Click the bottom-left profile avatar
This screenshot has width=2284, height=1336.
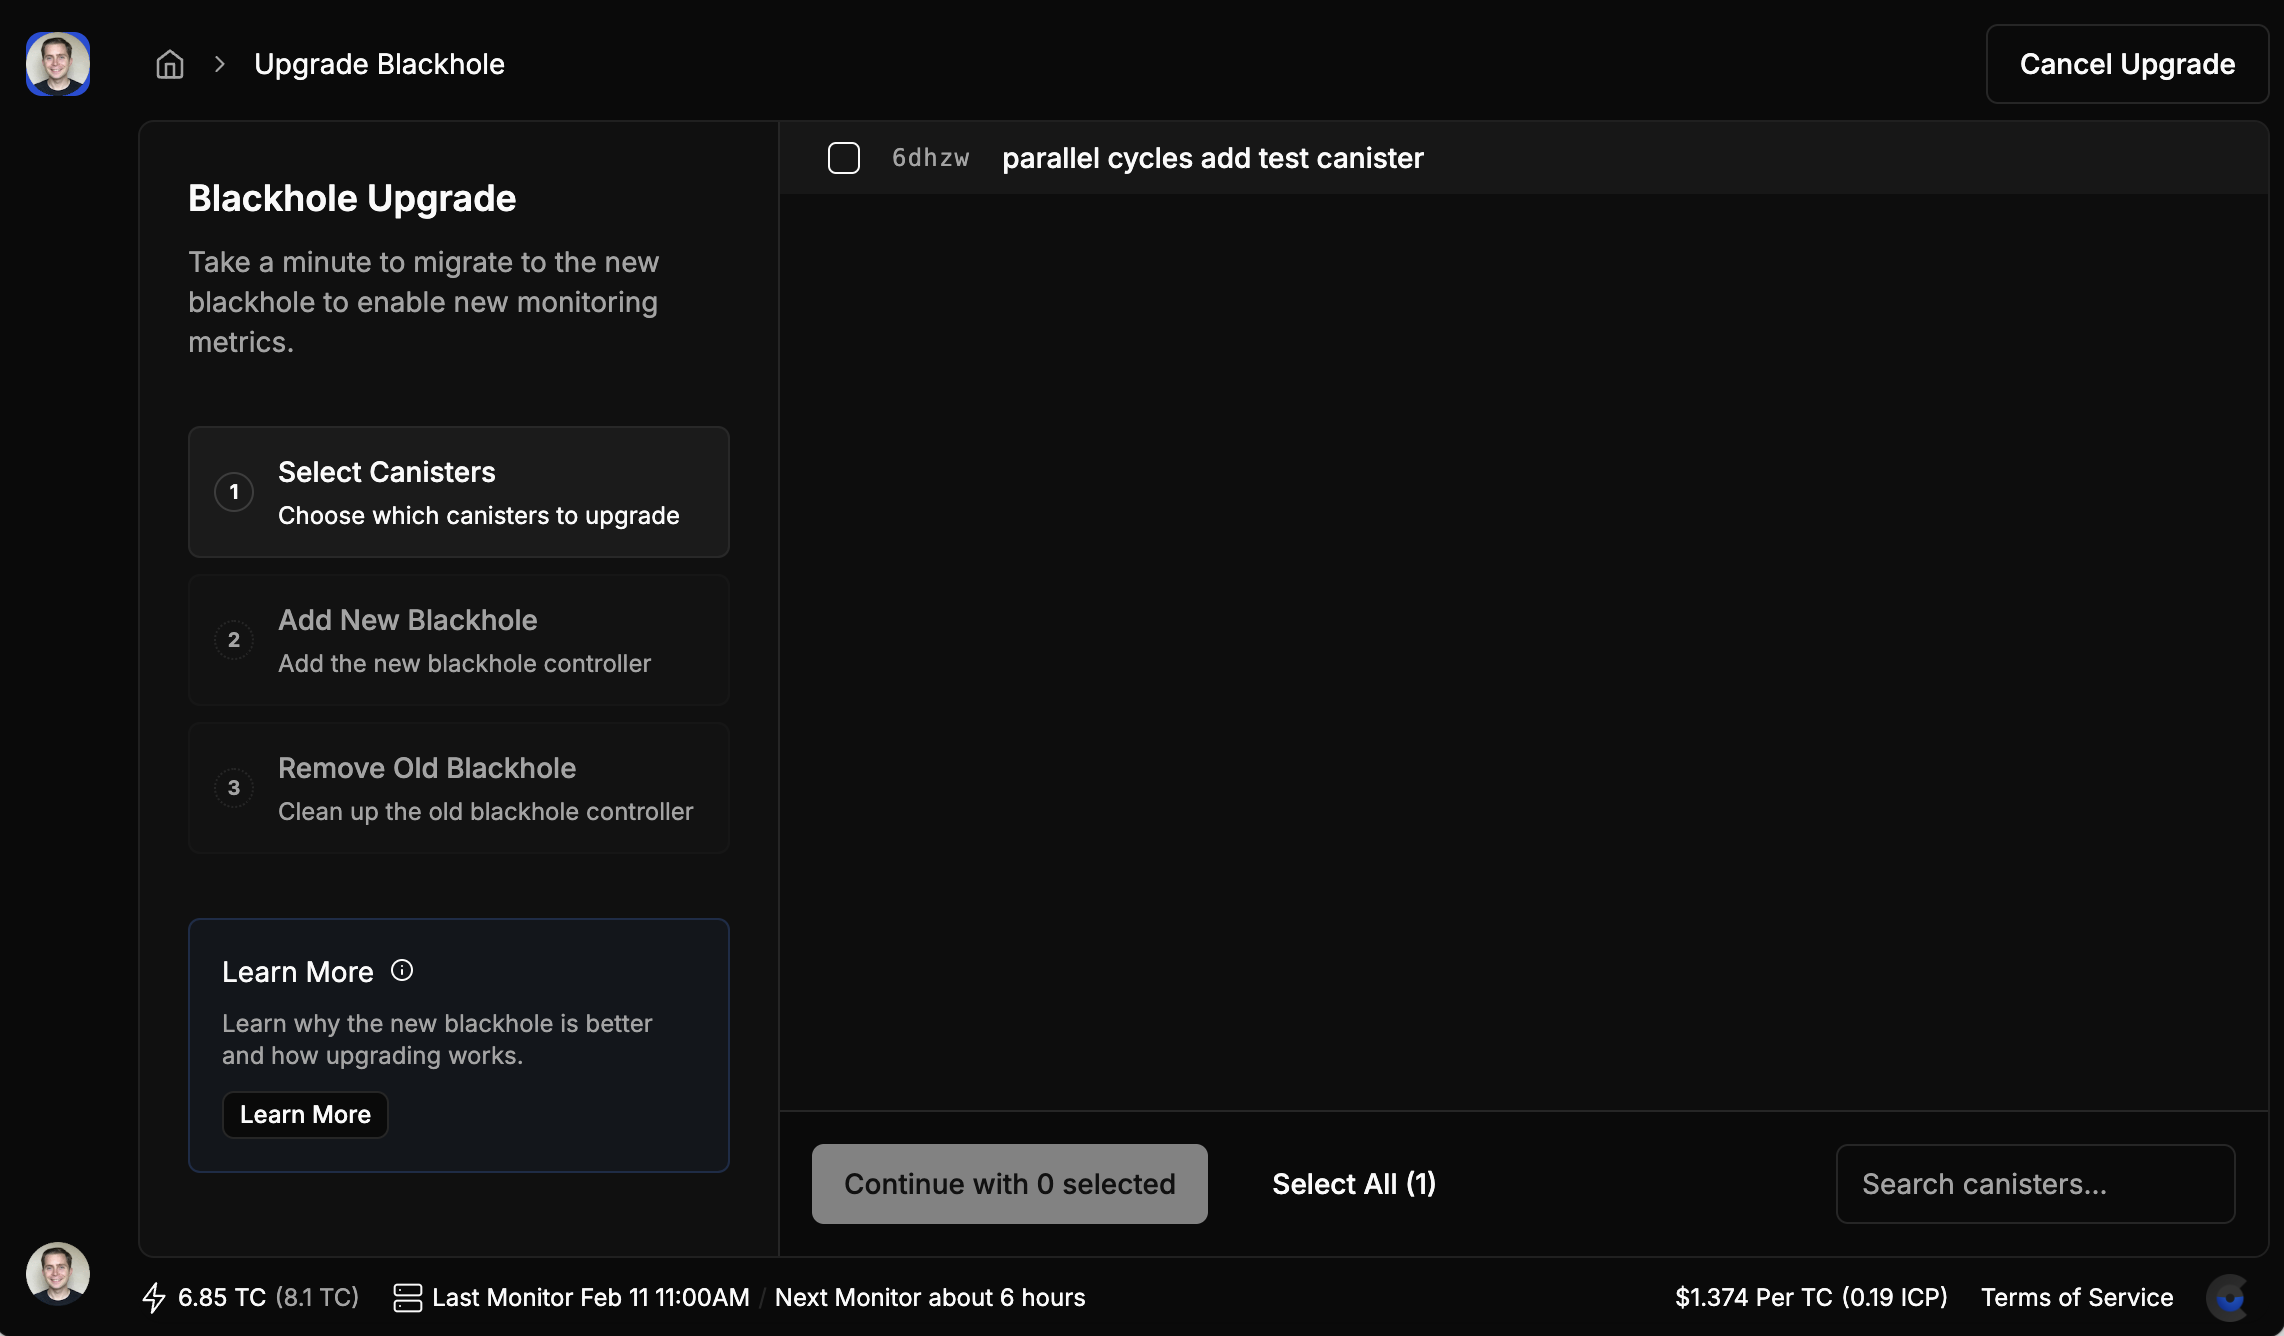(58, 1273)
